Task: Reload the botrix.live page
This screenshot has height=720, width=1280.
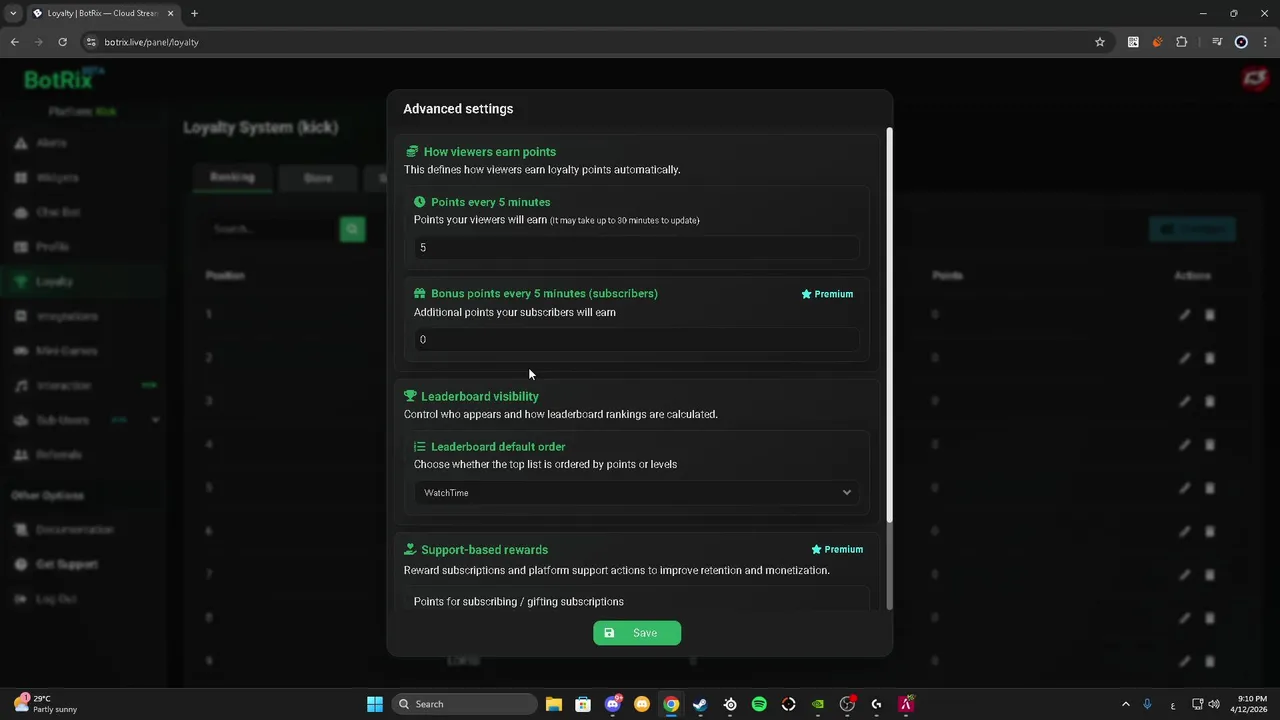Action: tap(62, 42)
